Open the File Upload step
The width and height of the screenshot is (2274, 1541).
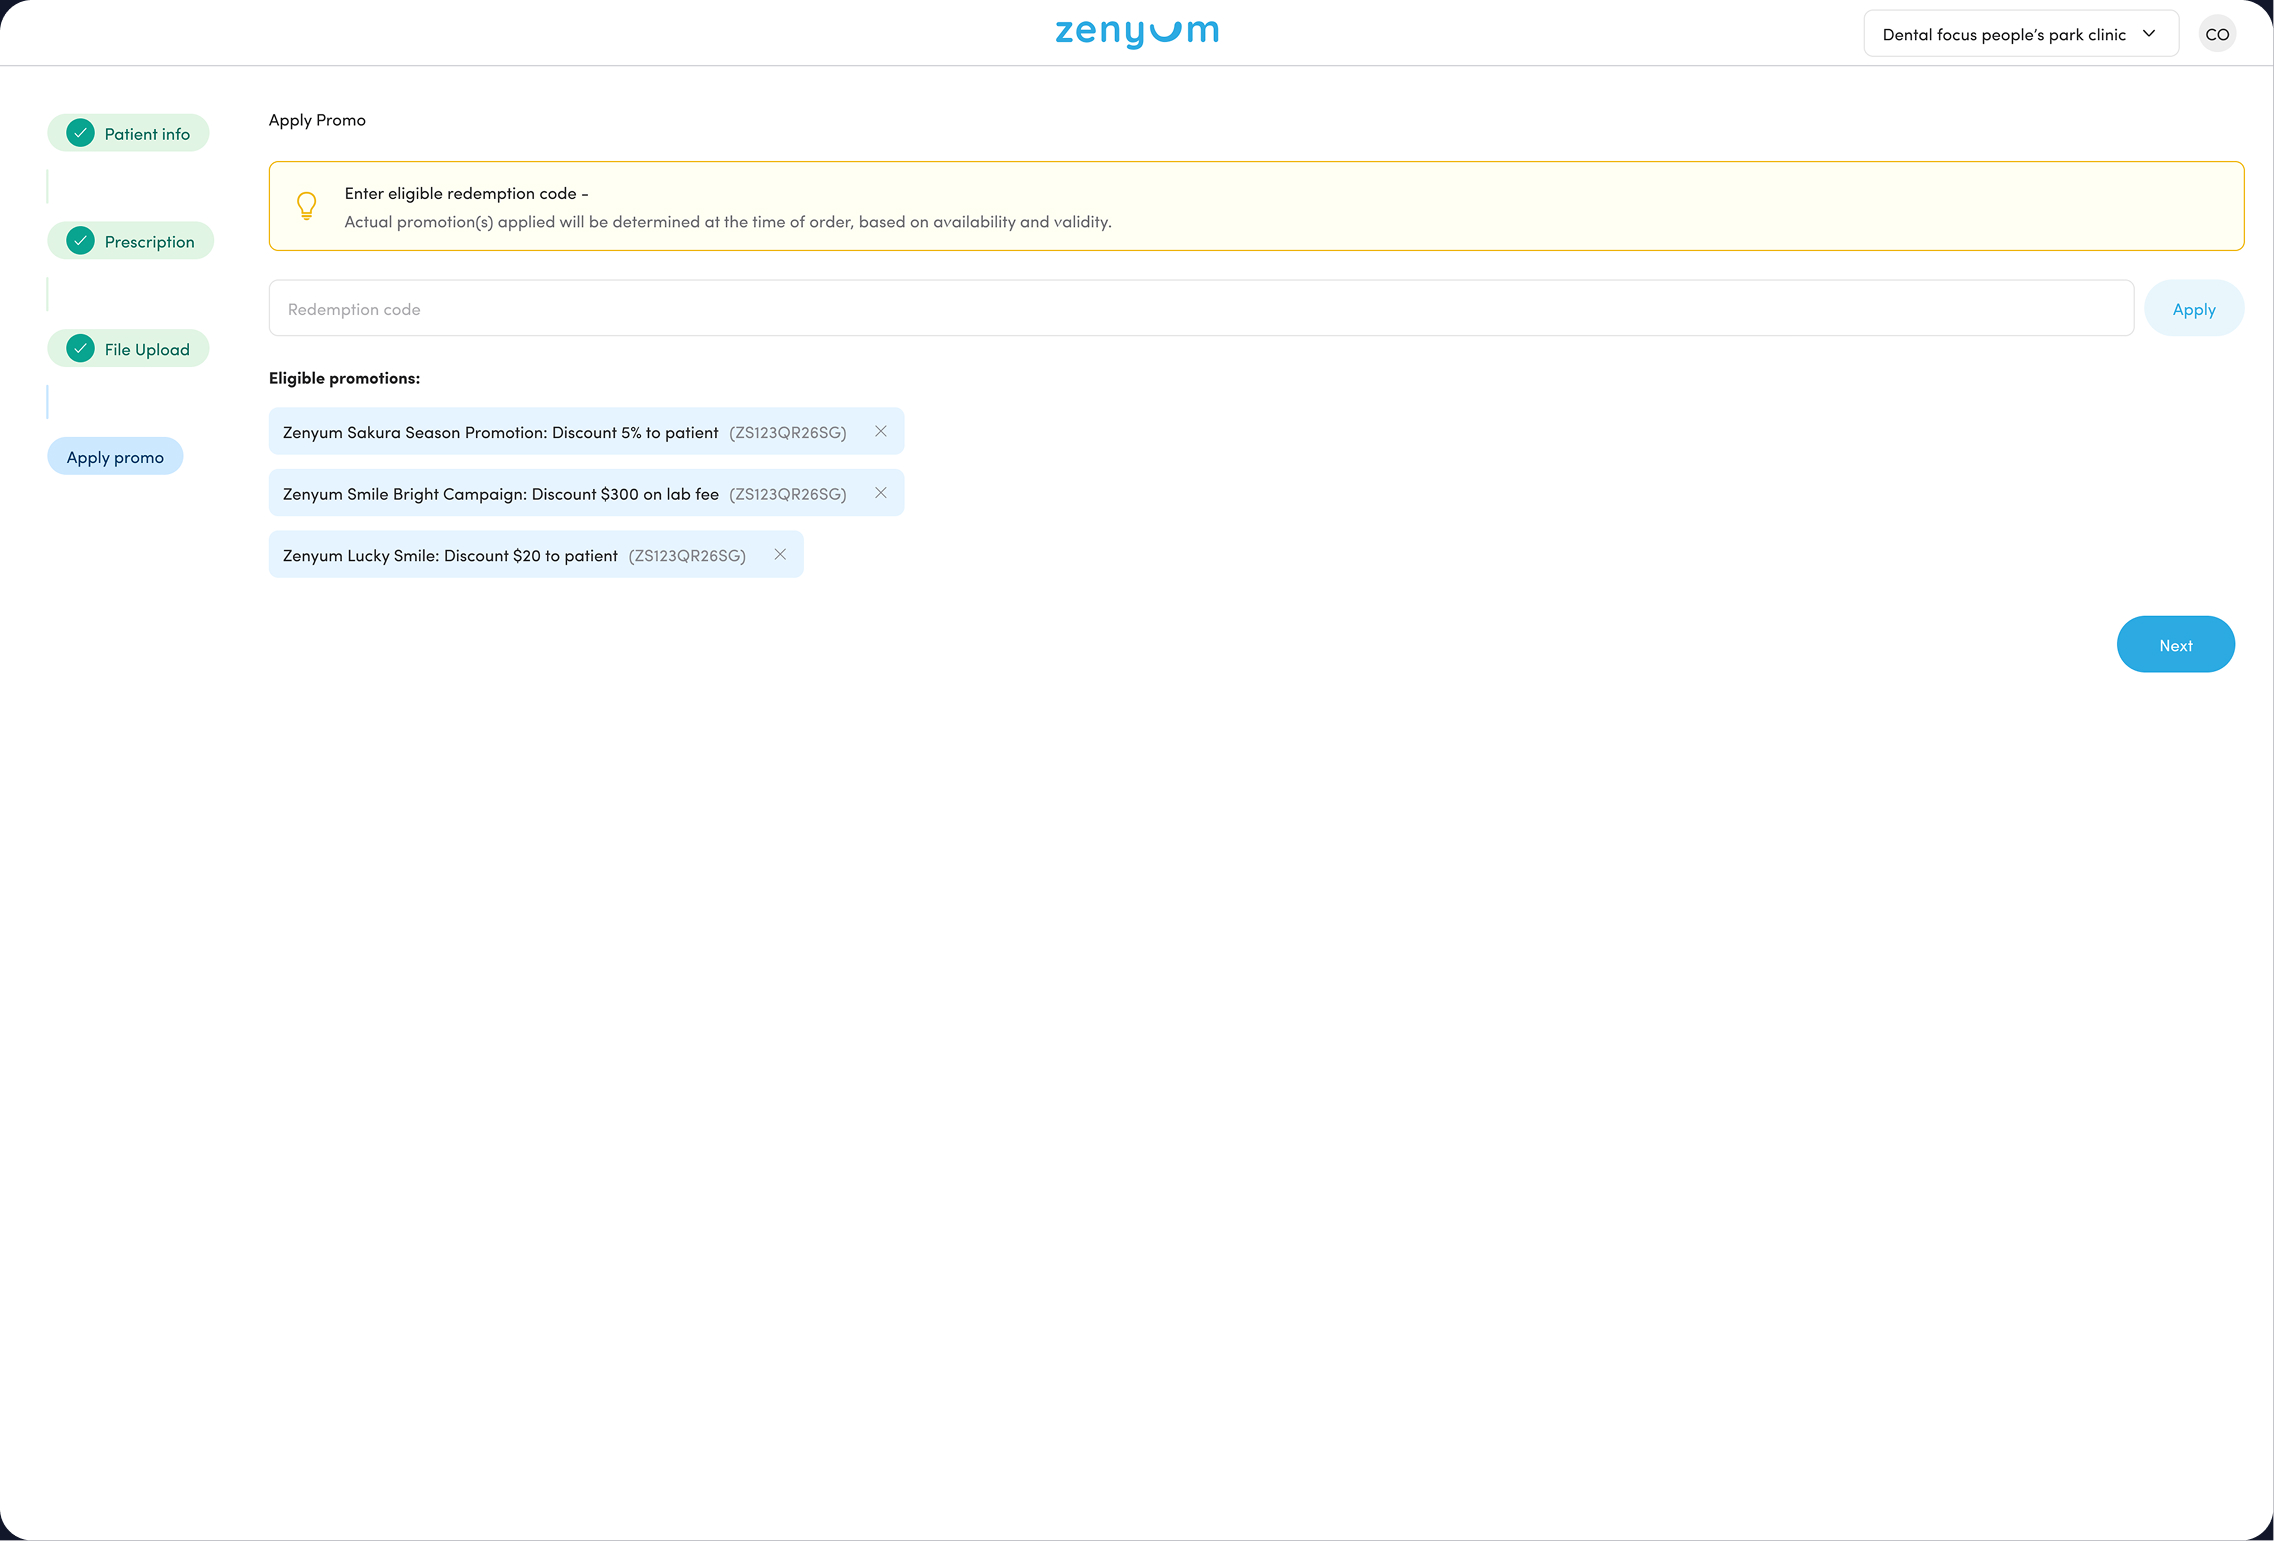147,350
